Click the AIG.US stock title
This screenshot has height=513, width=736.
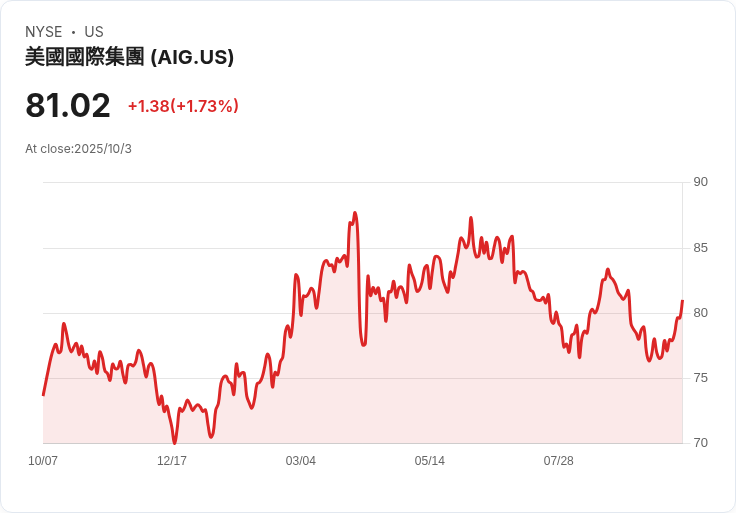(x=129, y=57)
